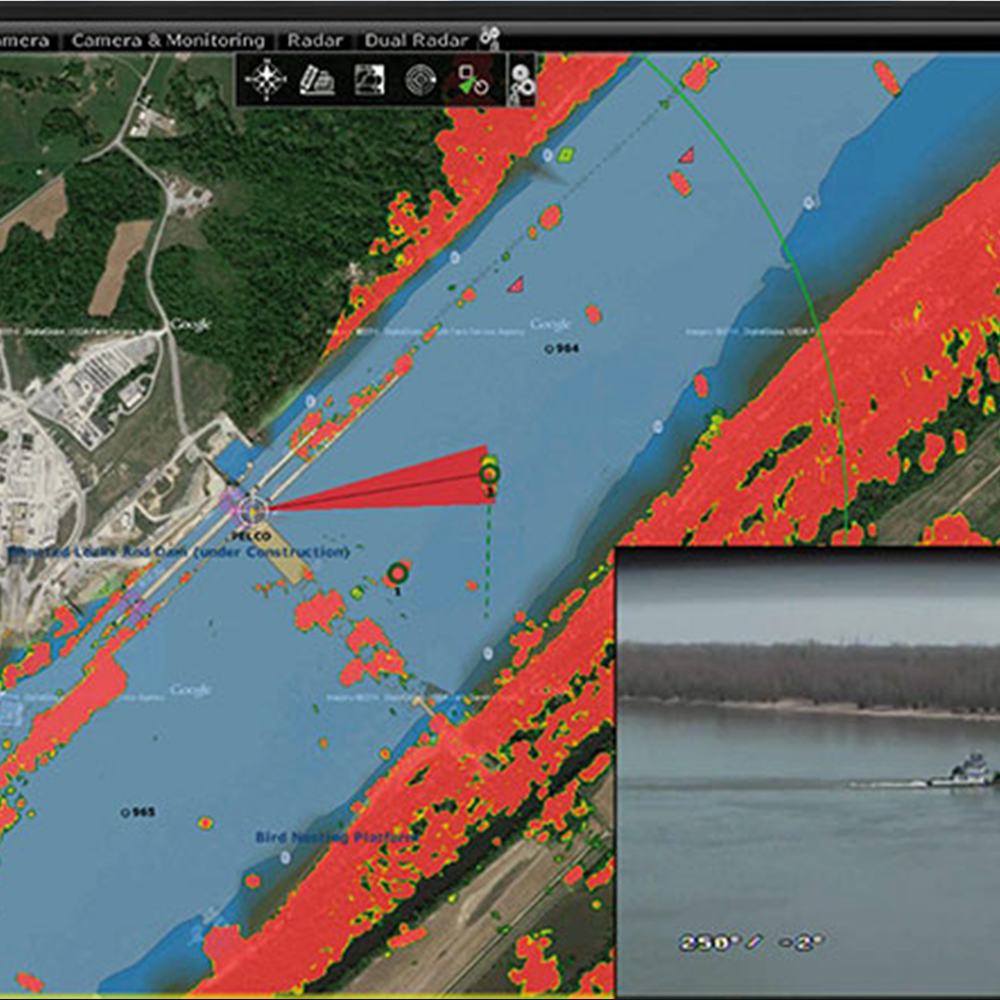Click the river mile marker 964

coord(562,349)
